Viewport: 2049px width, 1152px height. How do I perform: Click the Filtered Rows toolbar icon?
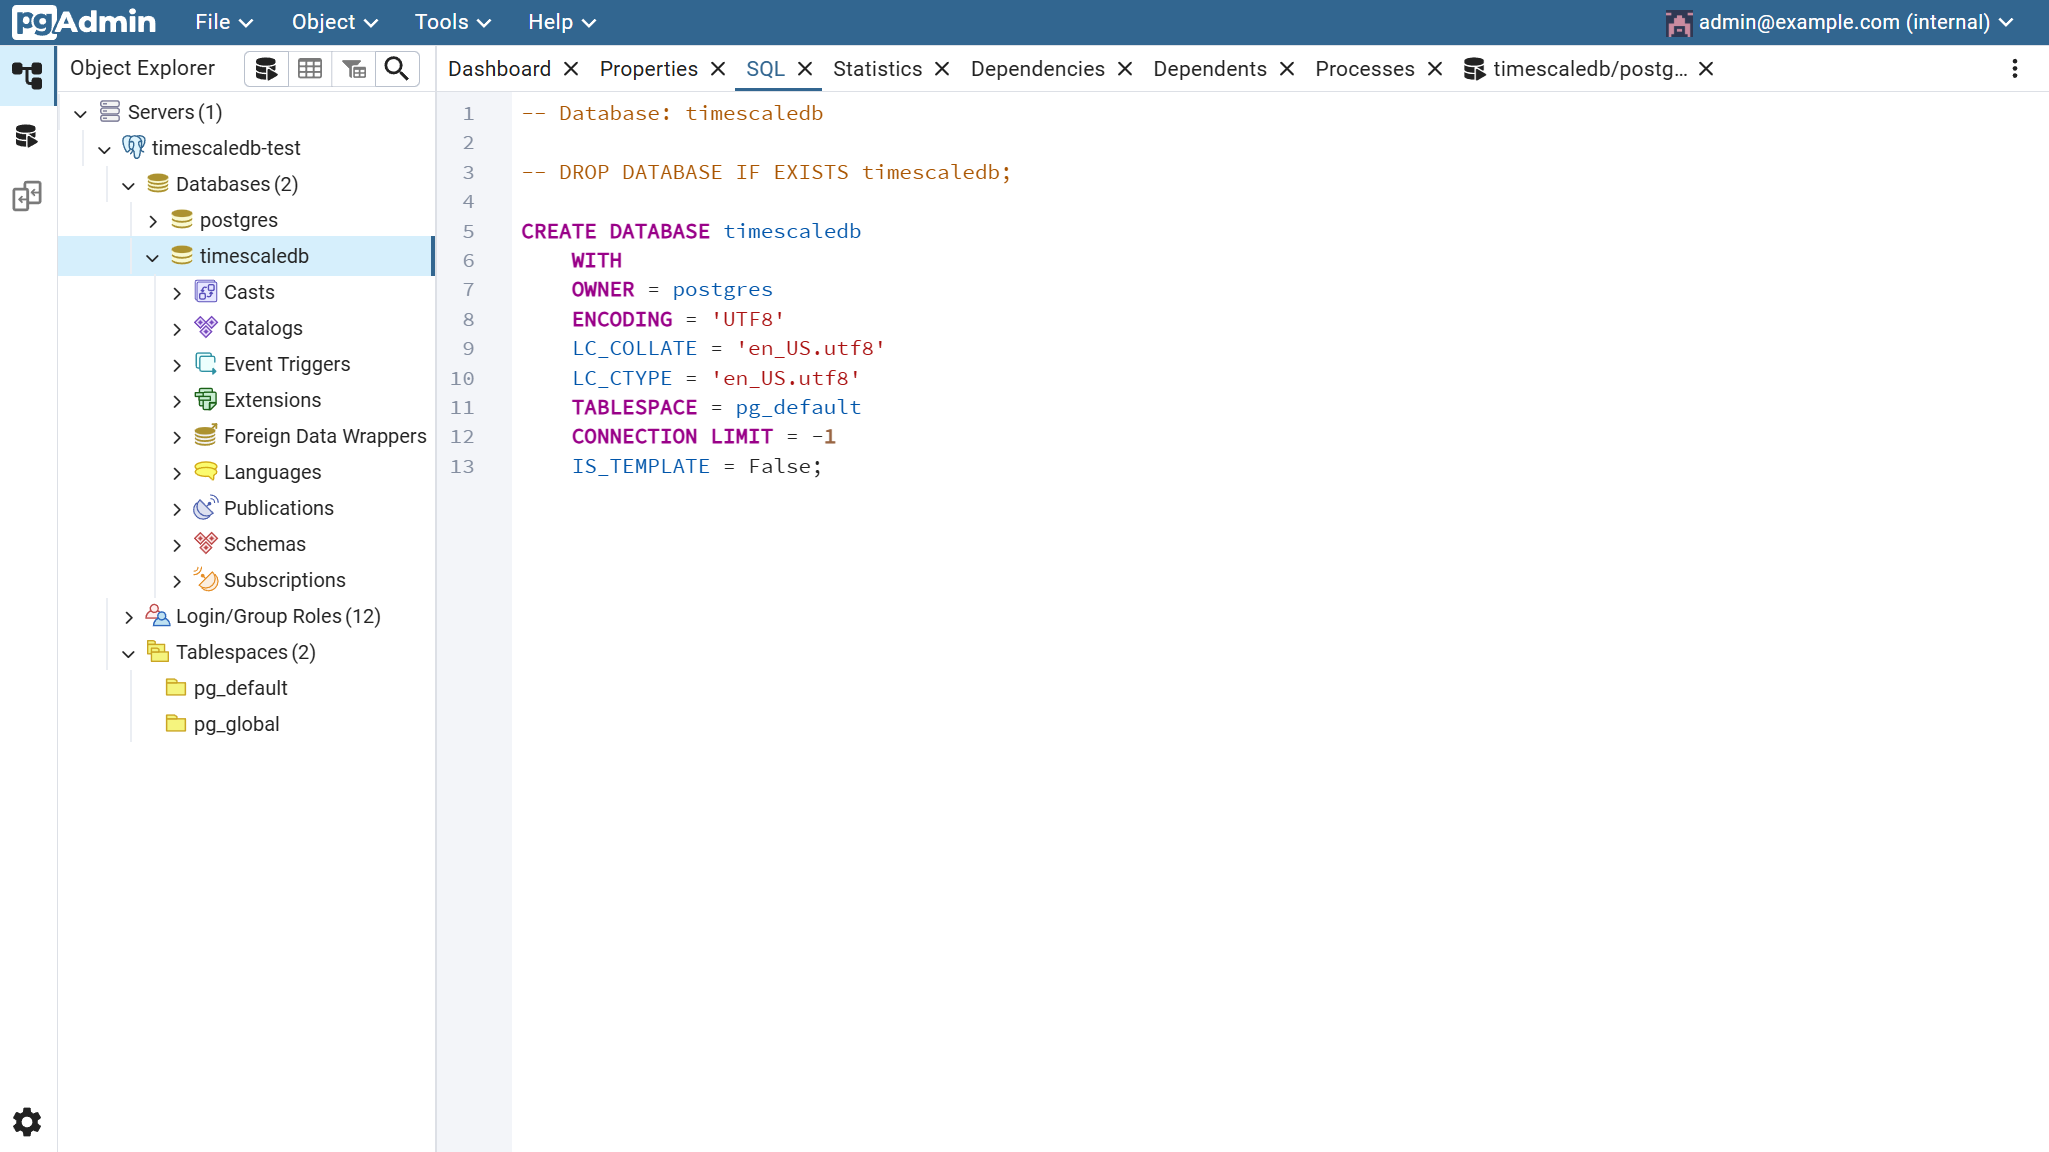pyautogui.click(x=354, y=68)
